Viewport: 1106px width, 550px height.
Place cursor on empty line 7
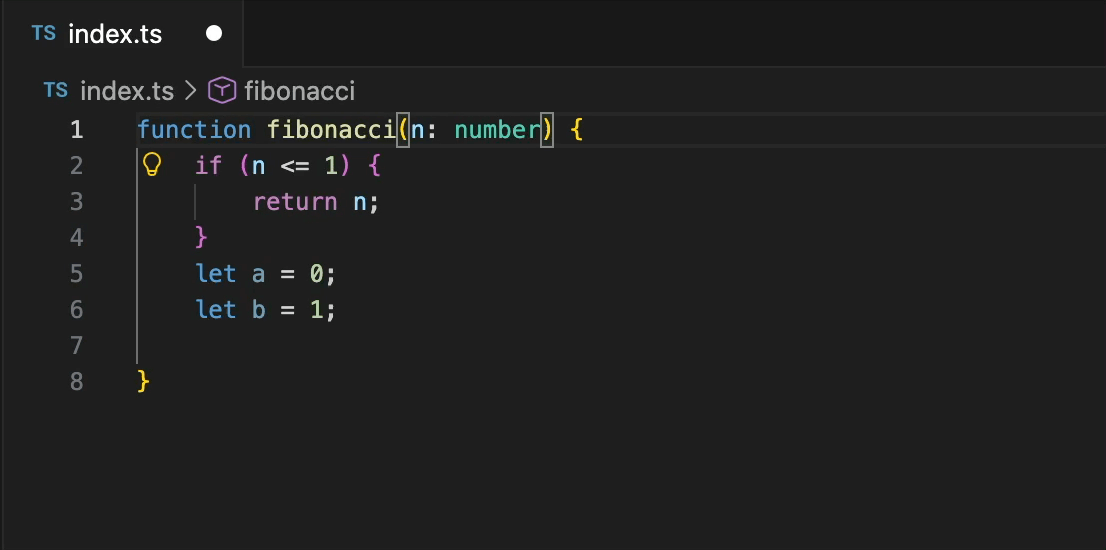[621, 346]
